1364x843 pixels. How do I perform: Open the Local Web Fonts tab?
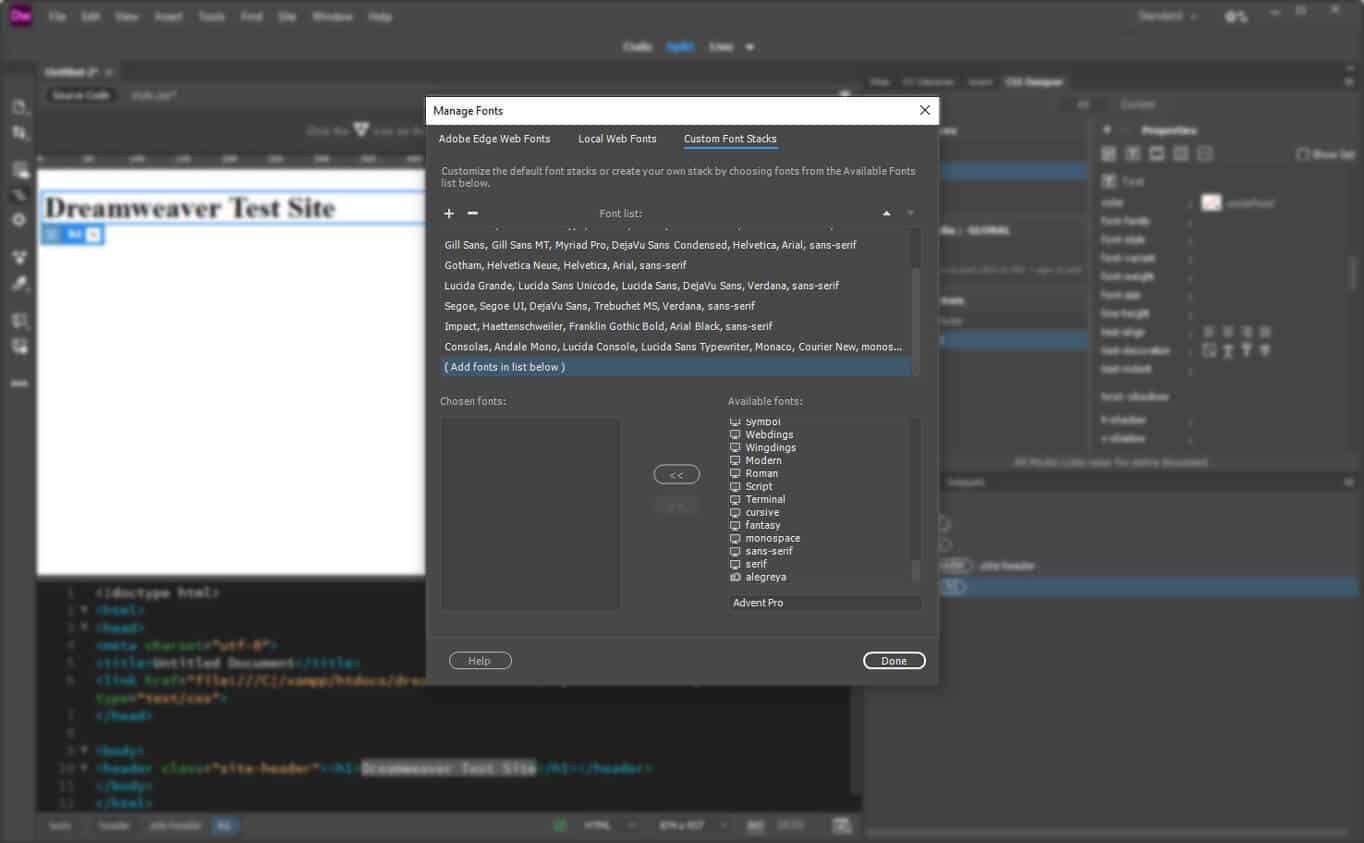pos(617,139)
